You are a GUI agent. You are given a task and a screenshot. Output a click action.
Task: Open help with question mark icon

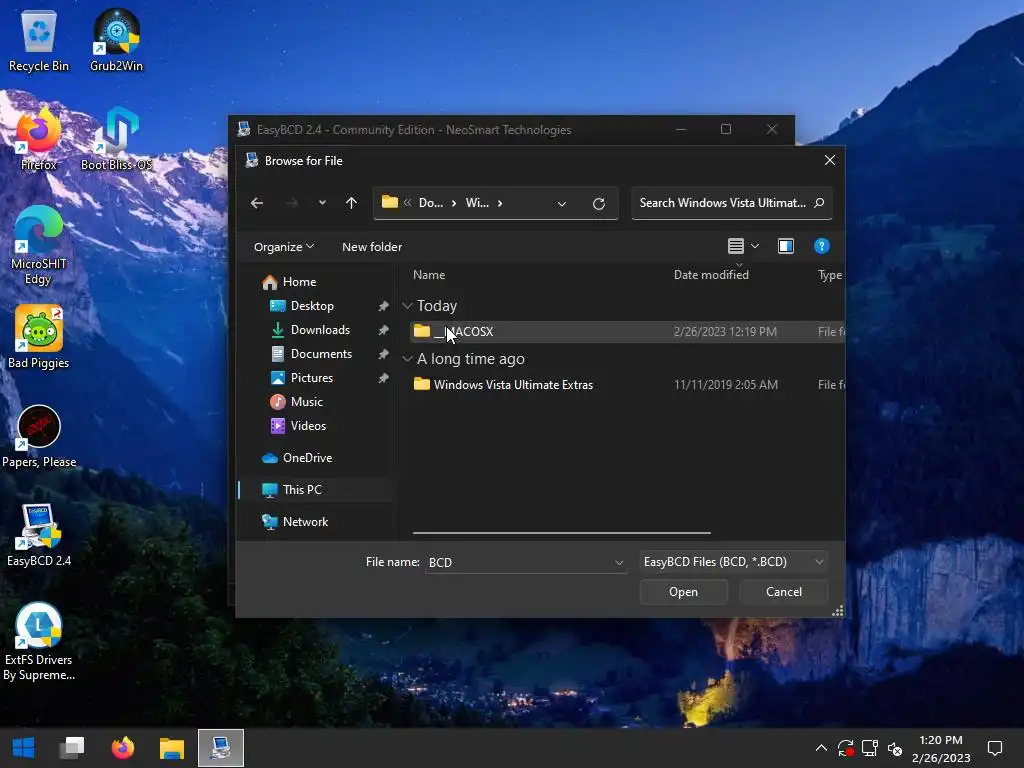[x=822, y=246]
